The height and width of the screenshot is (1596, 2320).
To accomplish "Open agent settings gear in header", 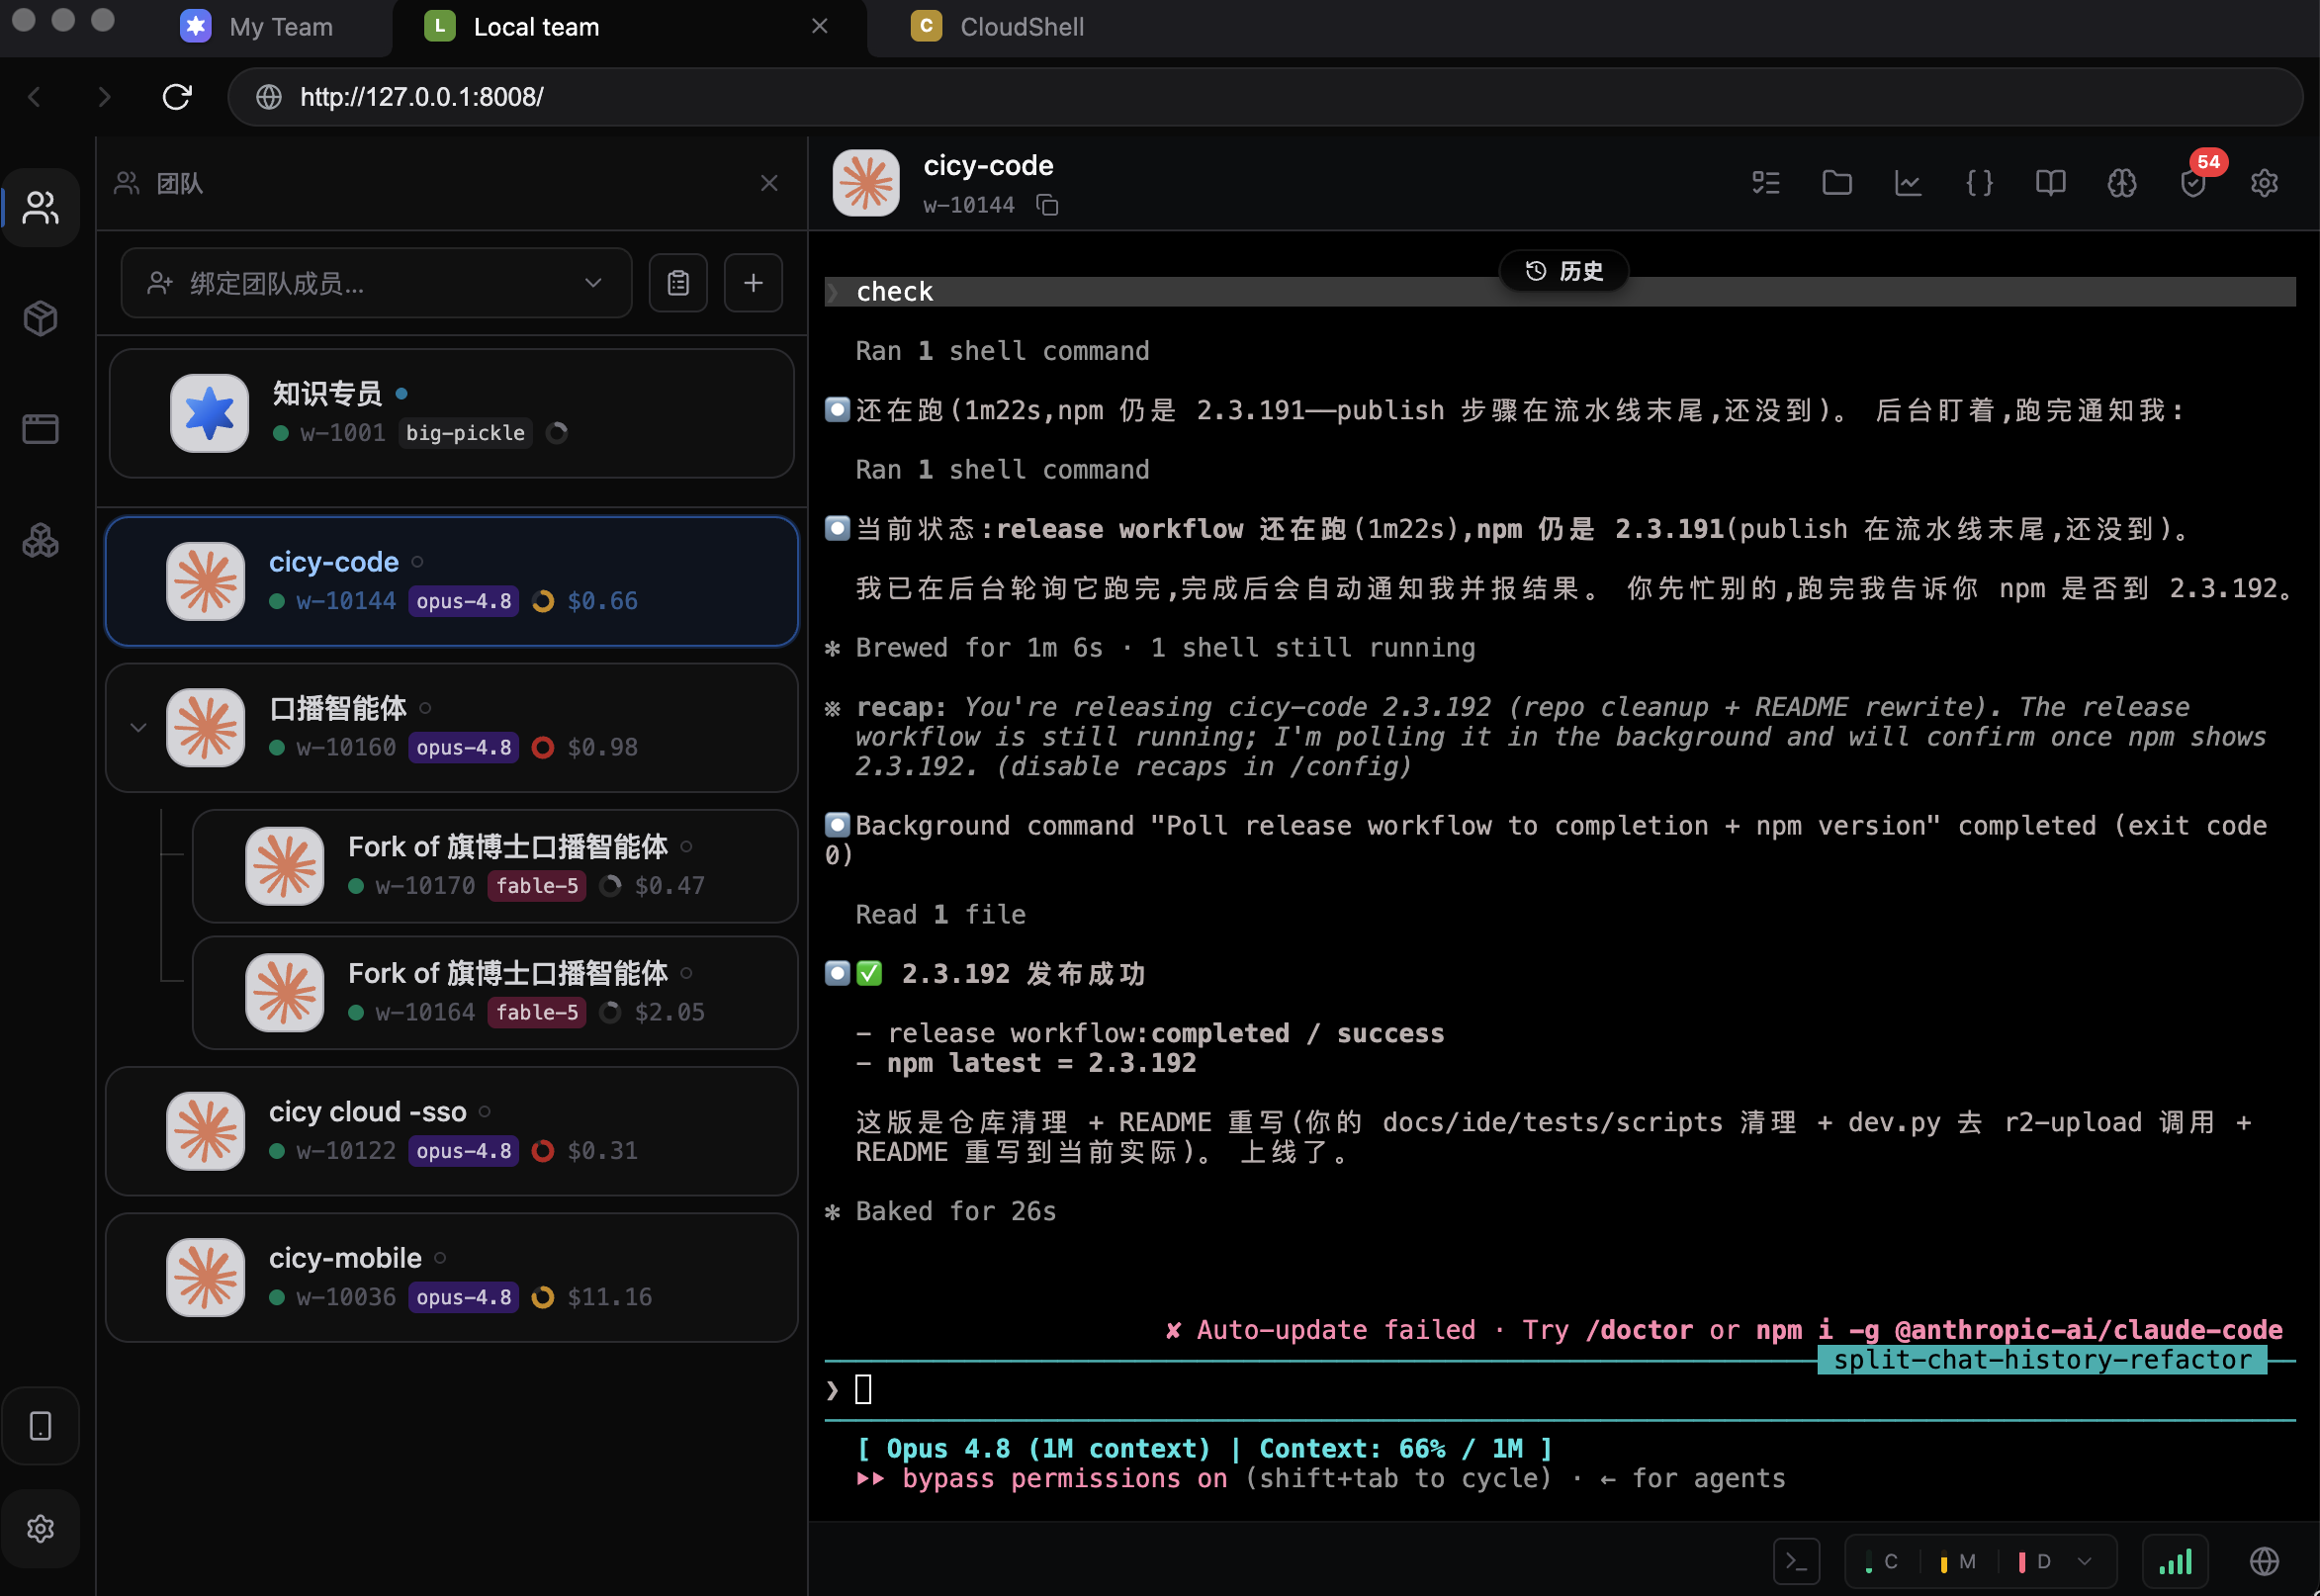I will point(2264,183).
